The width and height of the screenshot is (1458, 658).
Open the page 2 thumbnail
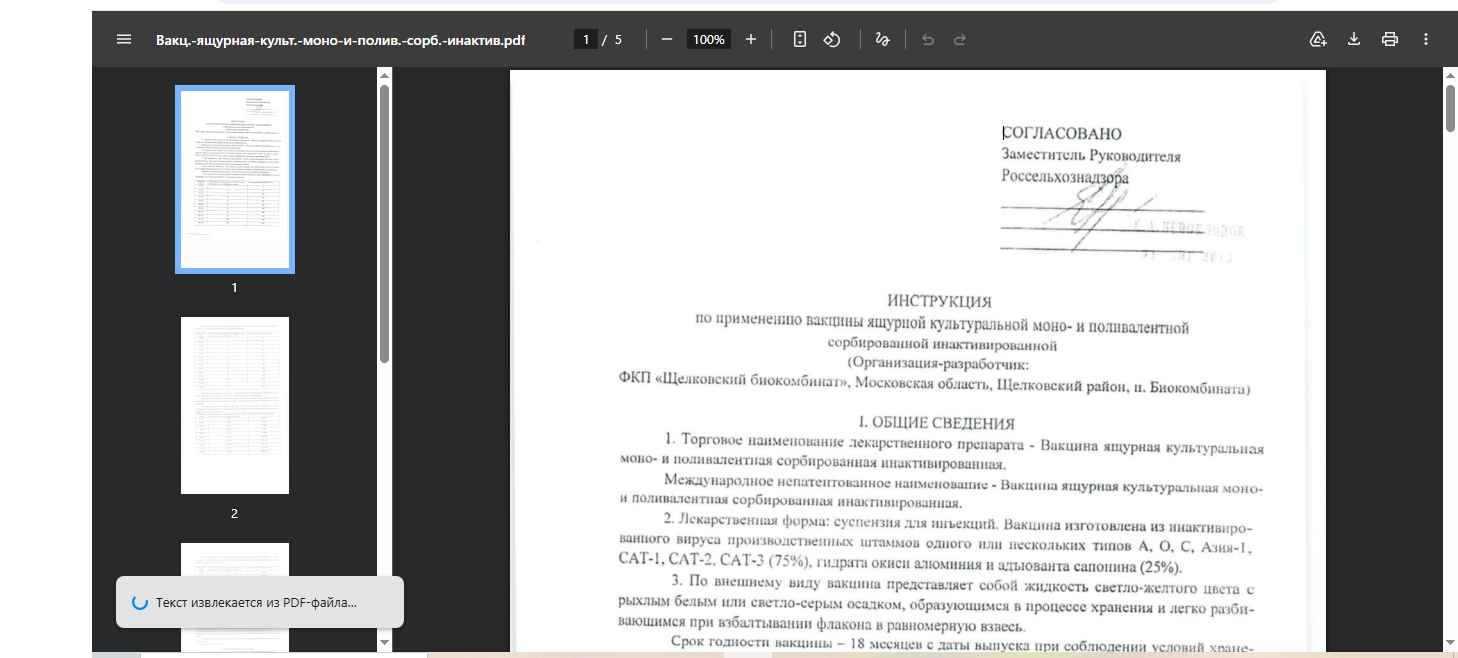click(235, 405)
